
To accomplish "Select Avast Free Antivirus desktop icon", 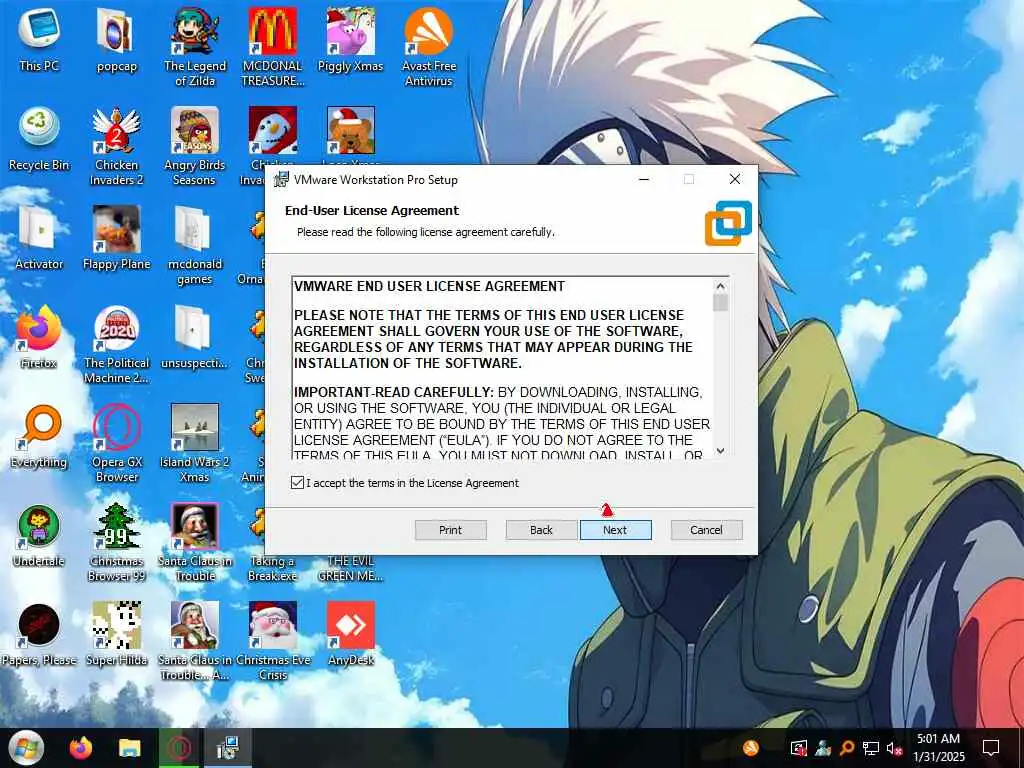I will (x=429, y=47).
